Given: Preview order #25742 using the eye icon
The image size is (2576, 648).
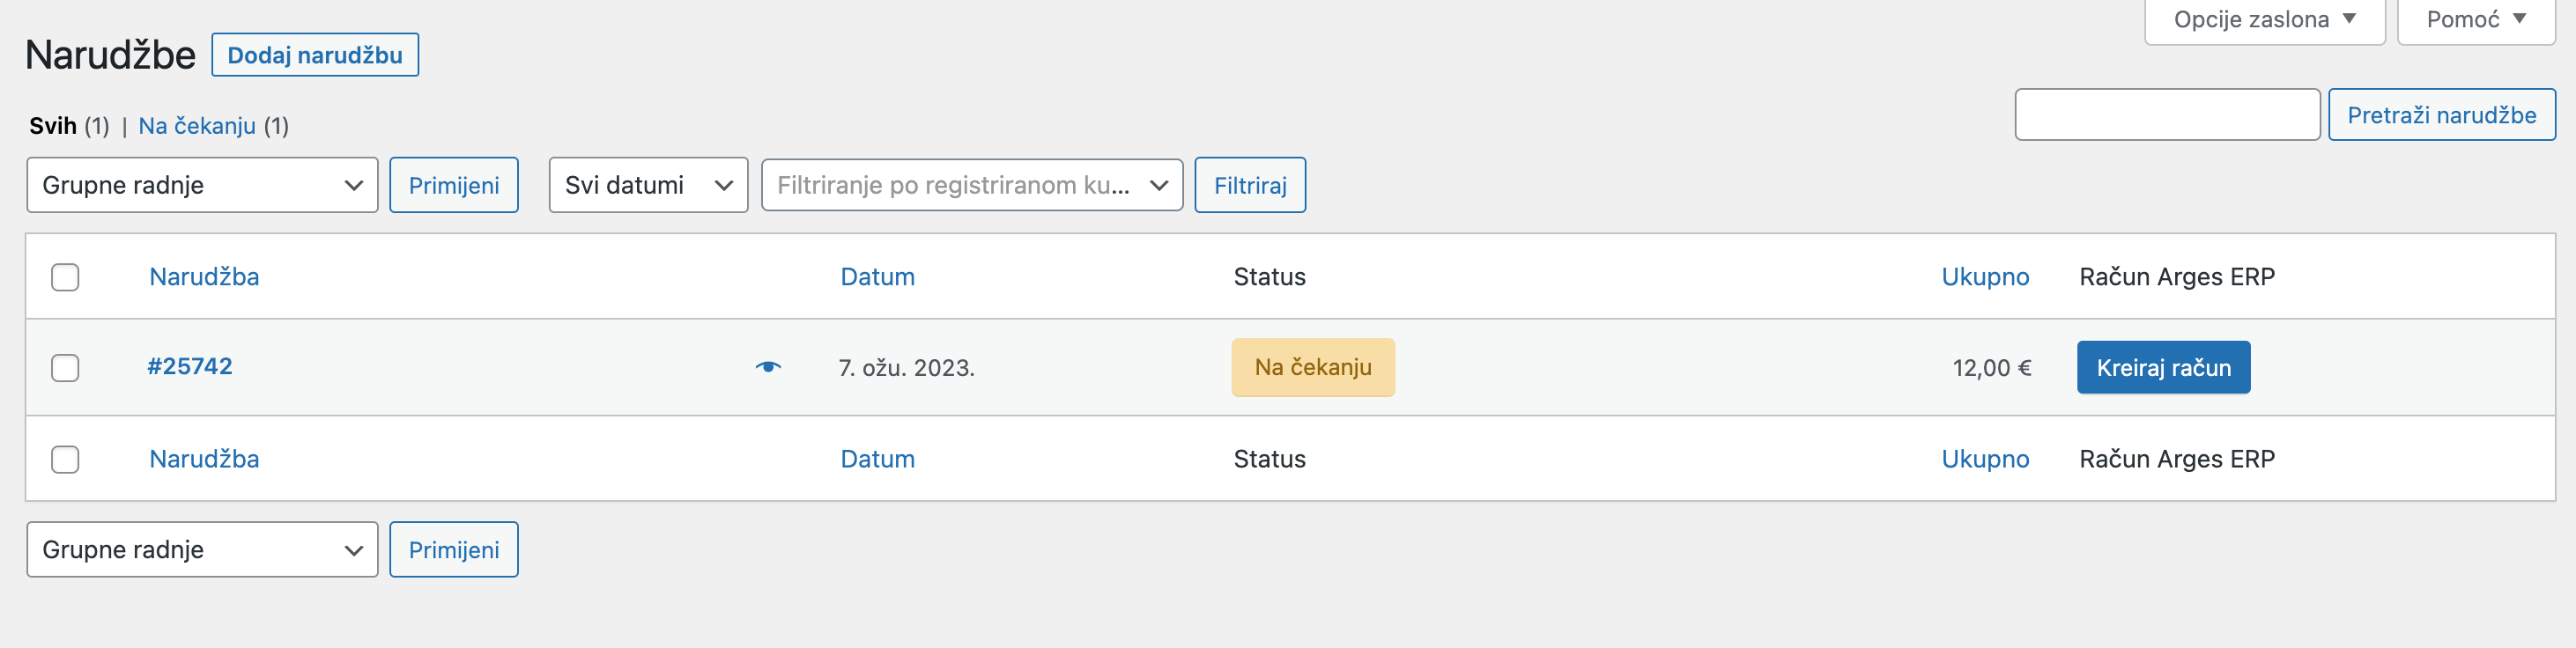Looking at the screenshot, I should point(768,367).
